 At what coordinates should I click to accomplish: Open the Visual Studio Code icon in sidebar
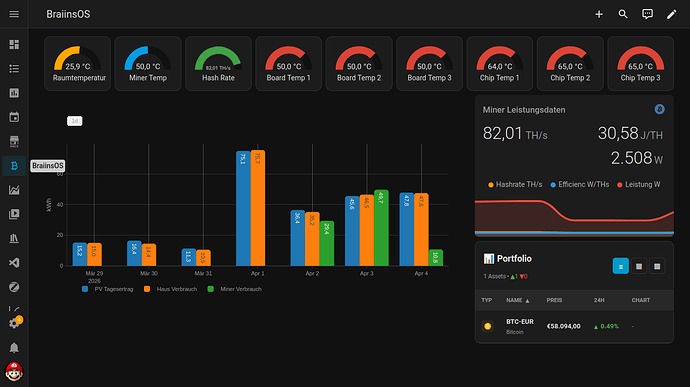click(14, 262)
